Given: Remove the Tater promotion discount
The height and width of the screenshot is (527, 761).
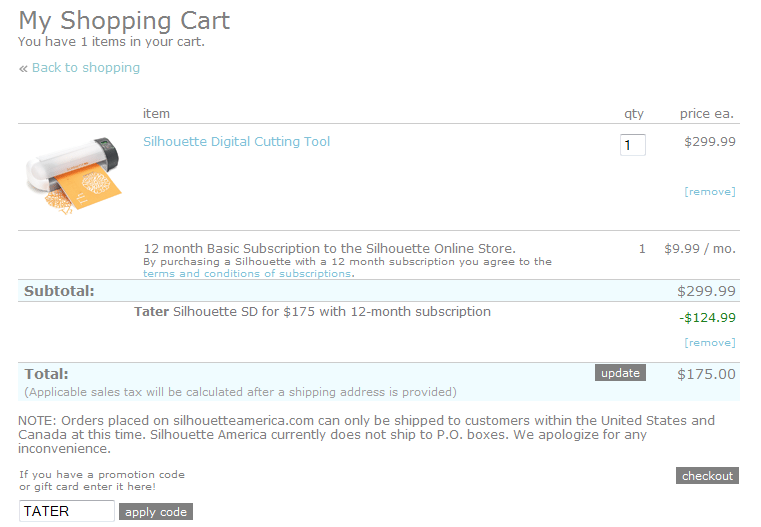Looking at the screenshot, I should 709,343.
